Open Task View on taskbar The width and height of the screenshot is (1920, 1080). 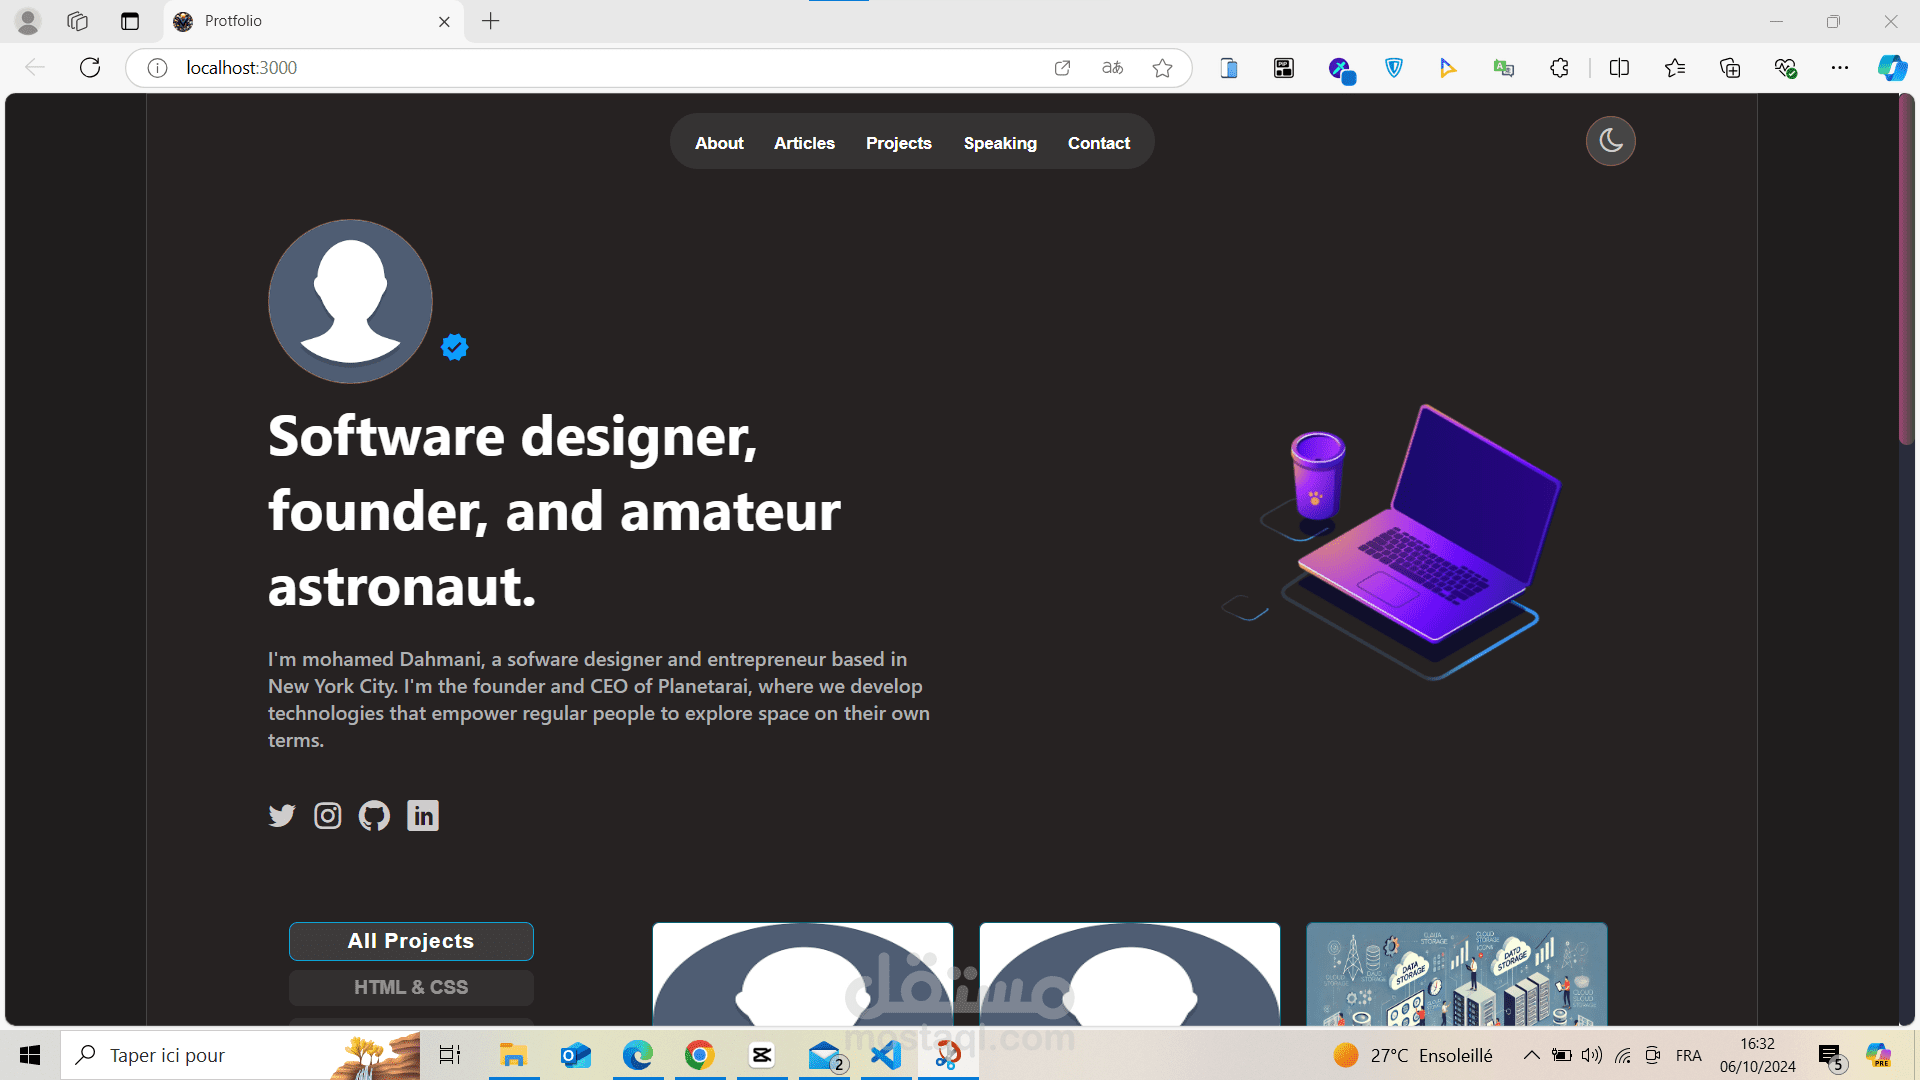coord(450,1055)
